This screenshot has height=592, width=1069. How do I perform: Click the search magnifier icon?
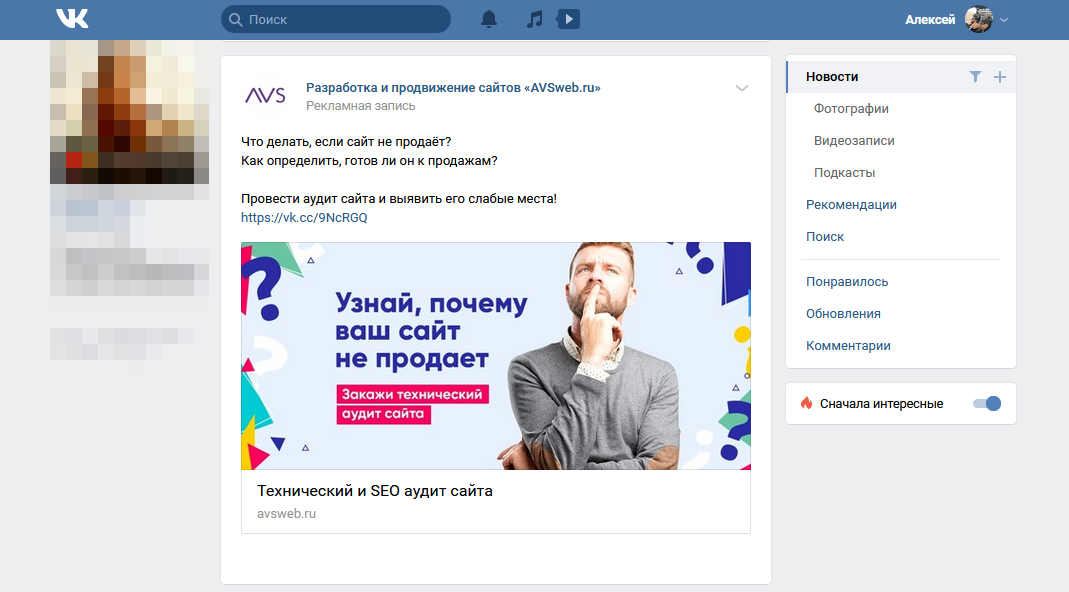236,20
